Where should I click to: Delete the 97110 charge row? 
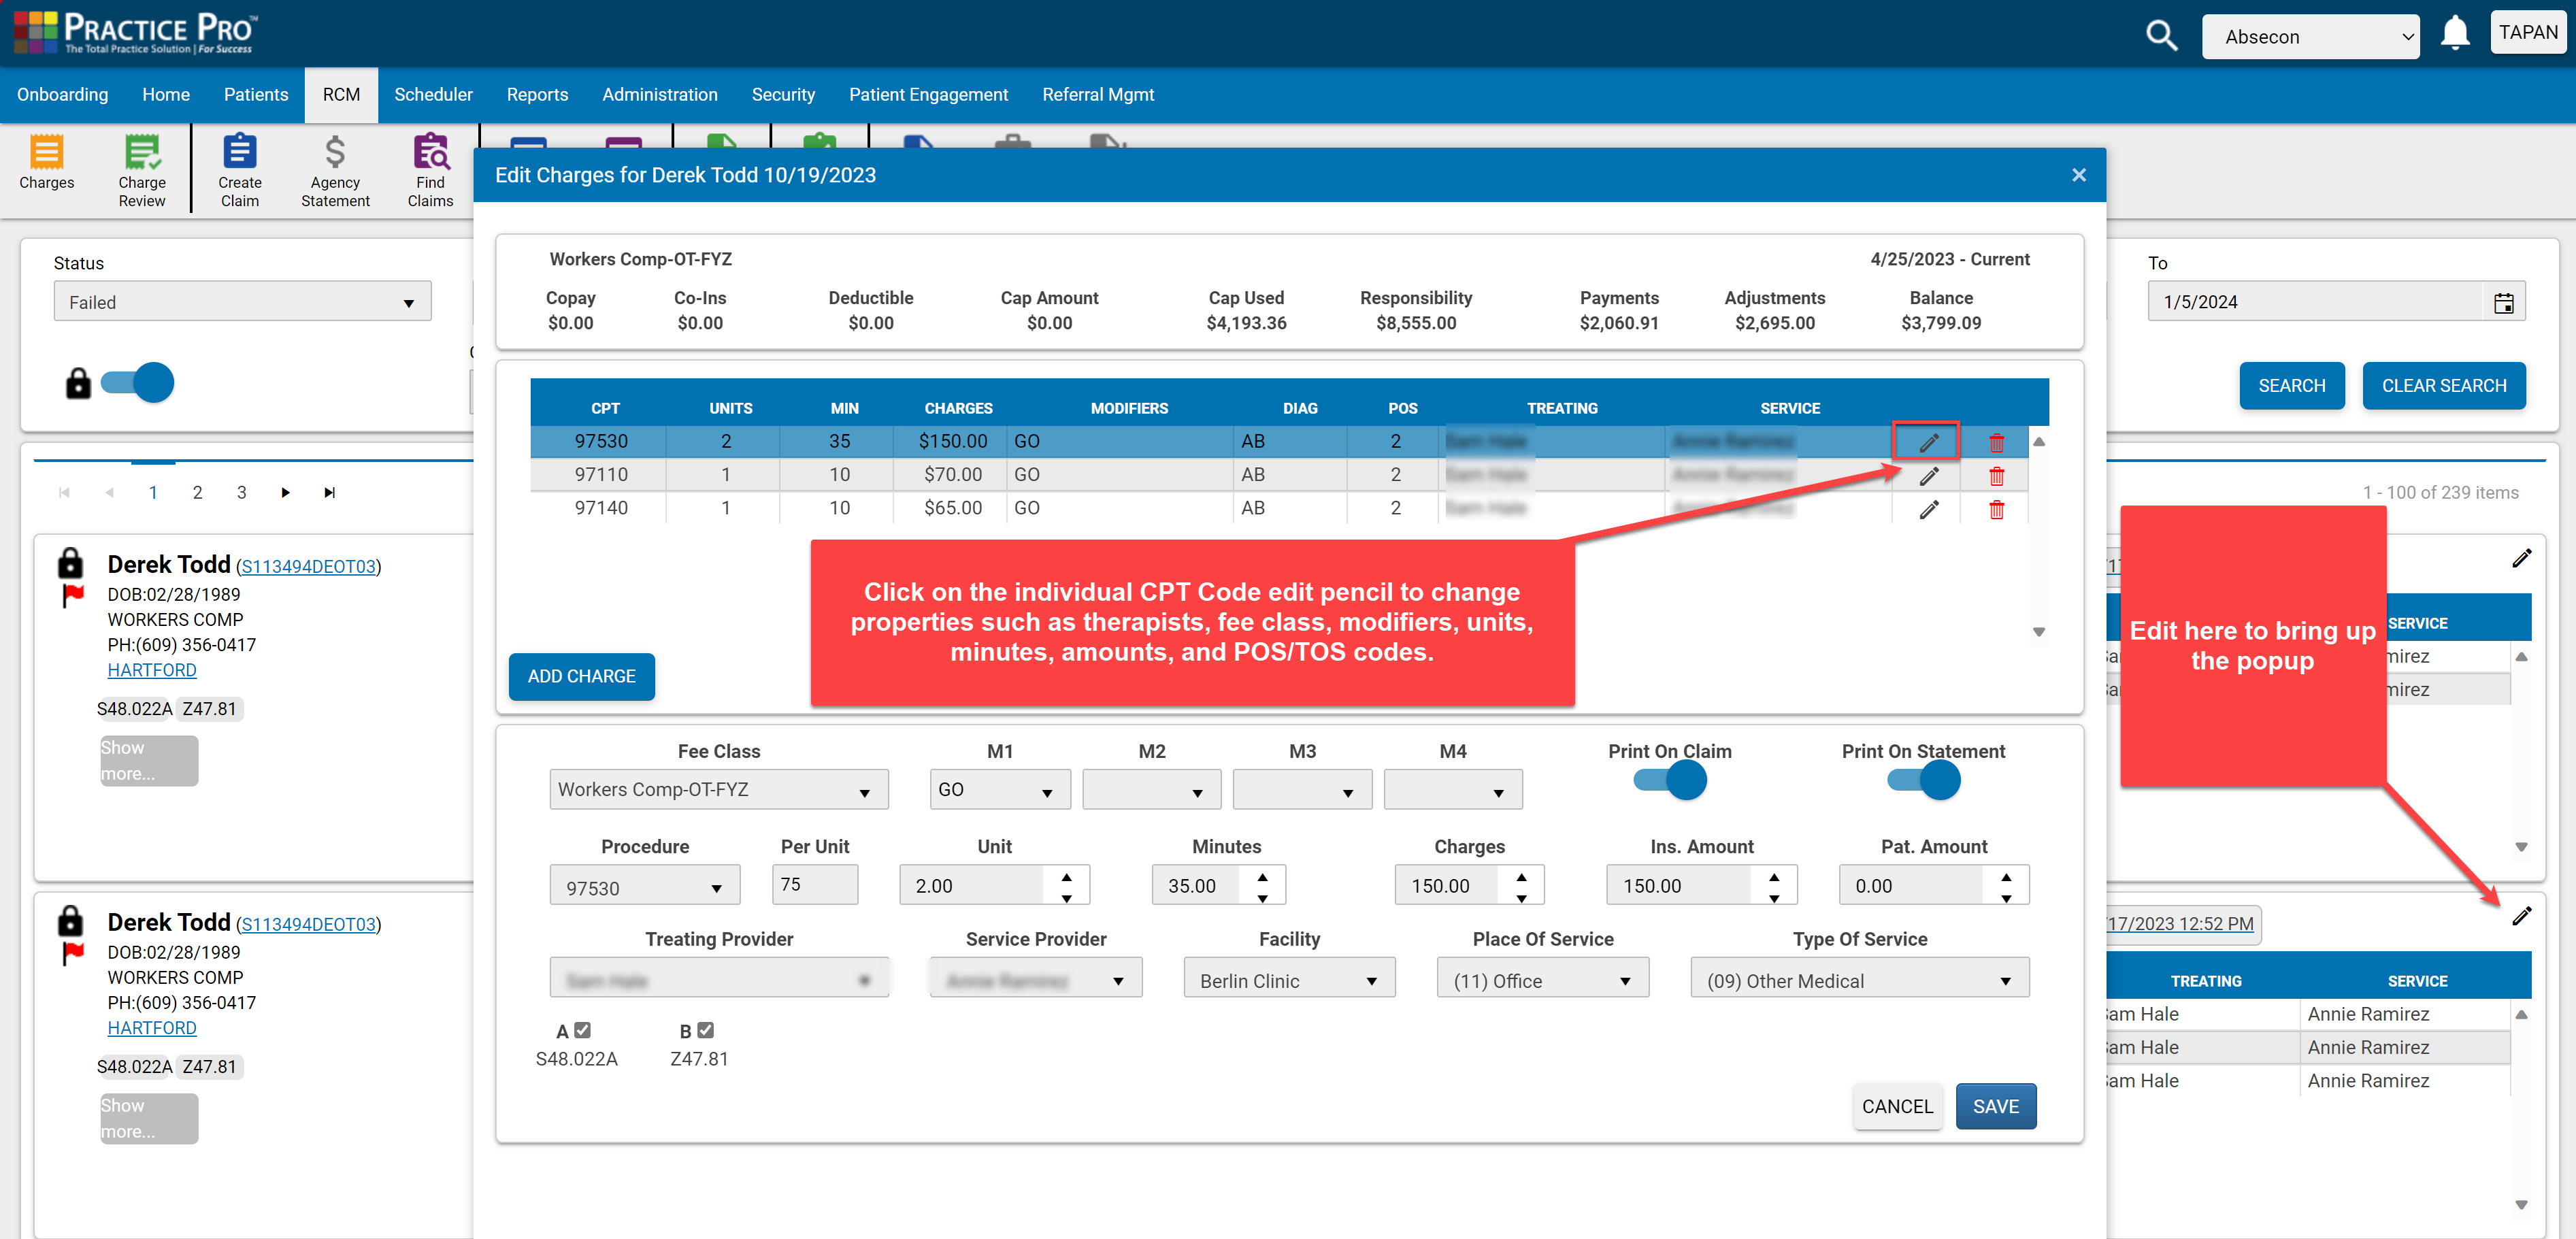pos(1996,475)
